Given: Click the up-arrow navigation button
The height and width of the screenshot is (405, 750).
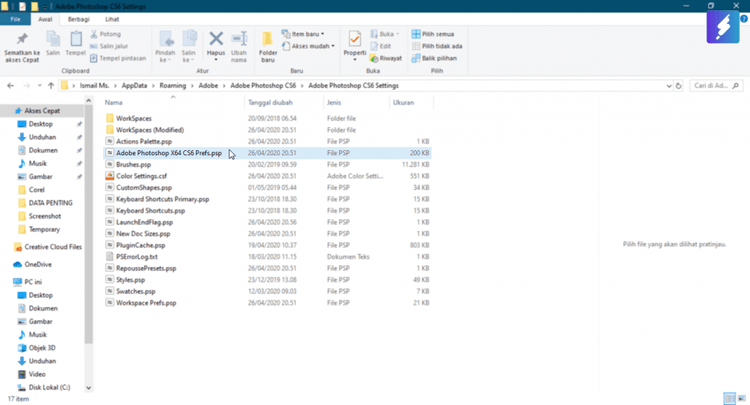Looking at the screenshot, I should point(51,87).
